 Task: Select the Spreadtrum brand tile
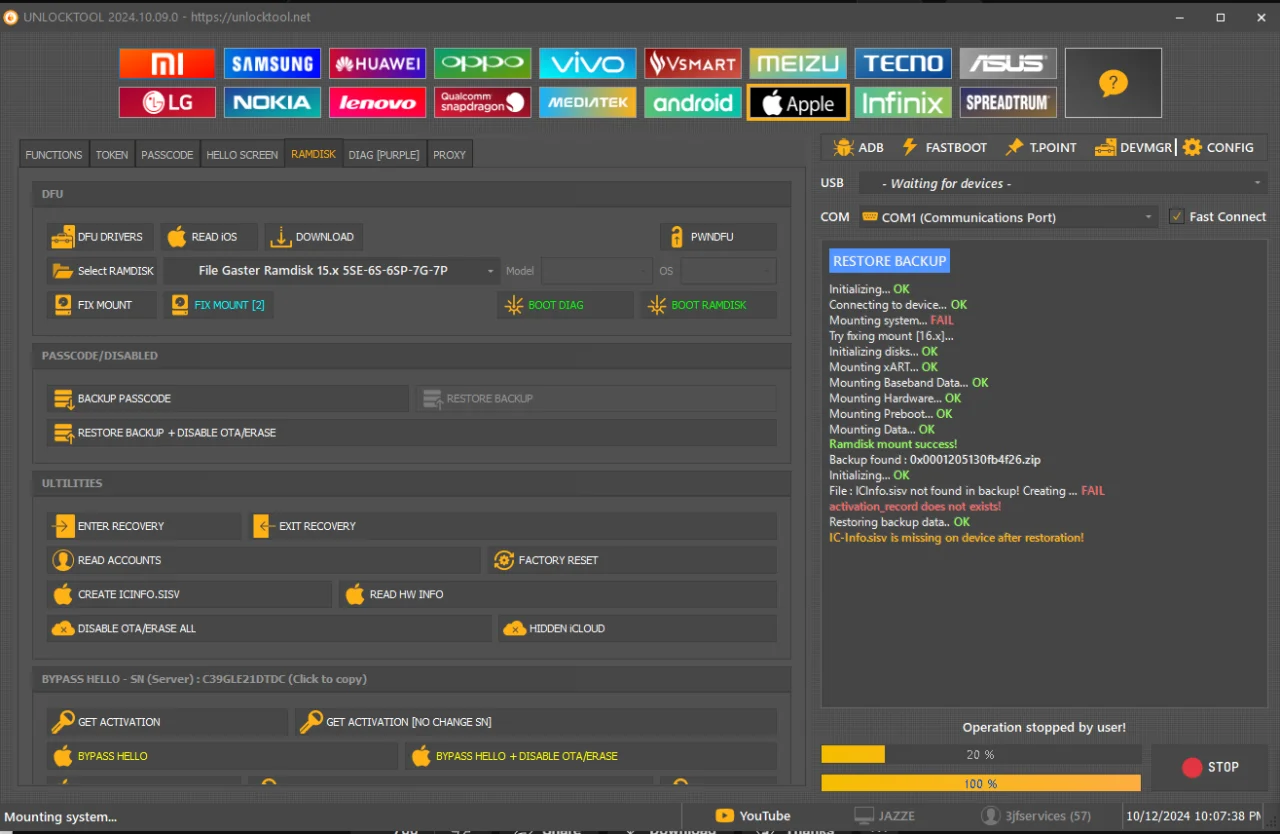click(x=1008, y=102)
